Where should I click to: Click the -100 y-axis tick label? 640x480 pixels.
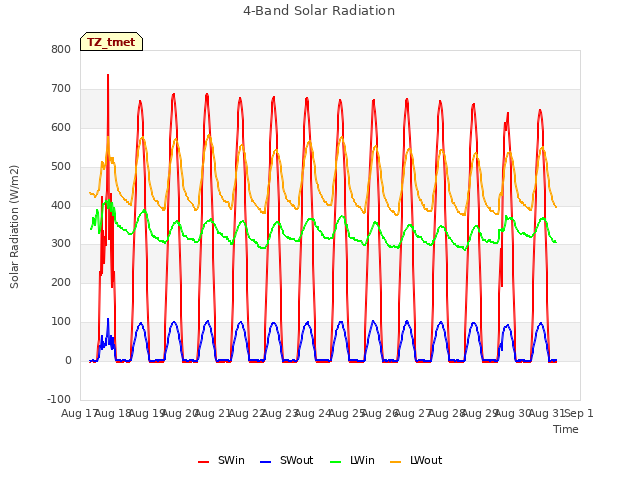click(x=59, y=399)
